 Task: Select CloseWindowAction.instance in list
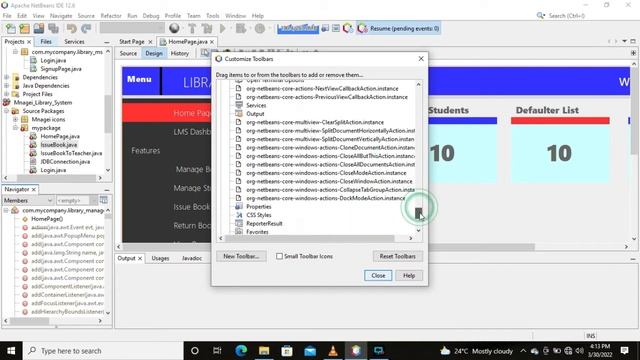click(x=329, y=181)
